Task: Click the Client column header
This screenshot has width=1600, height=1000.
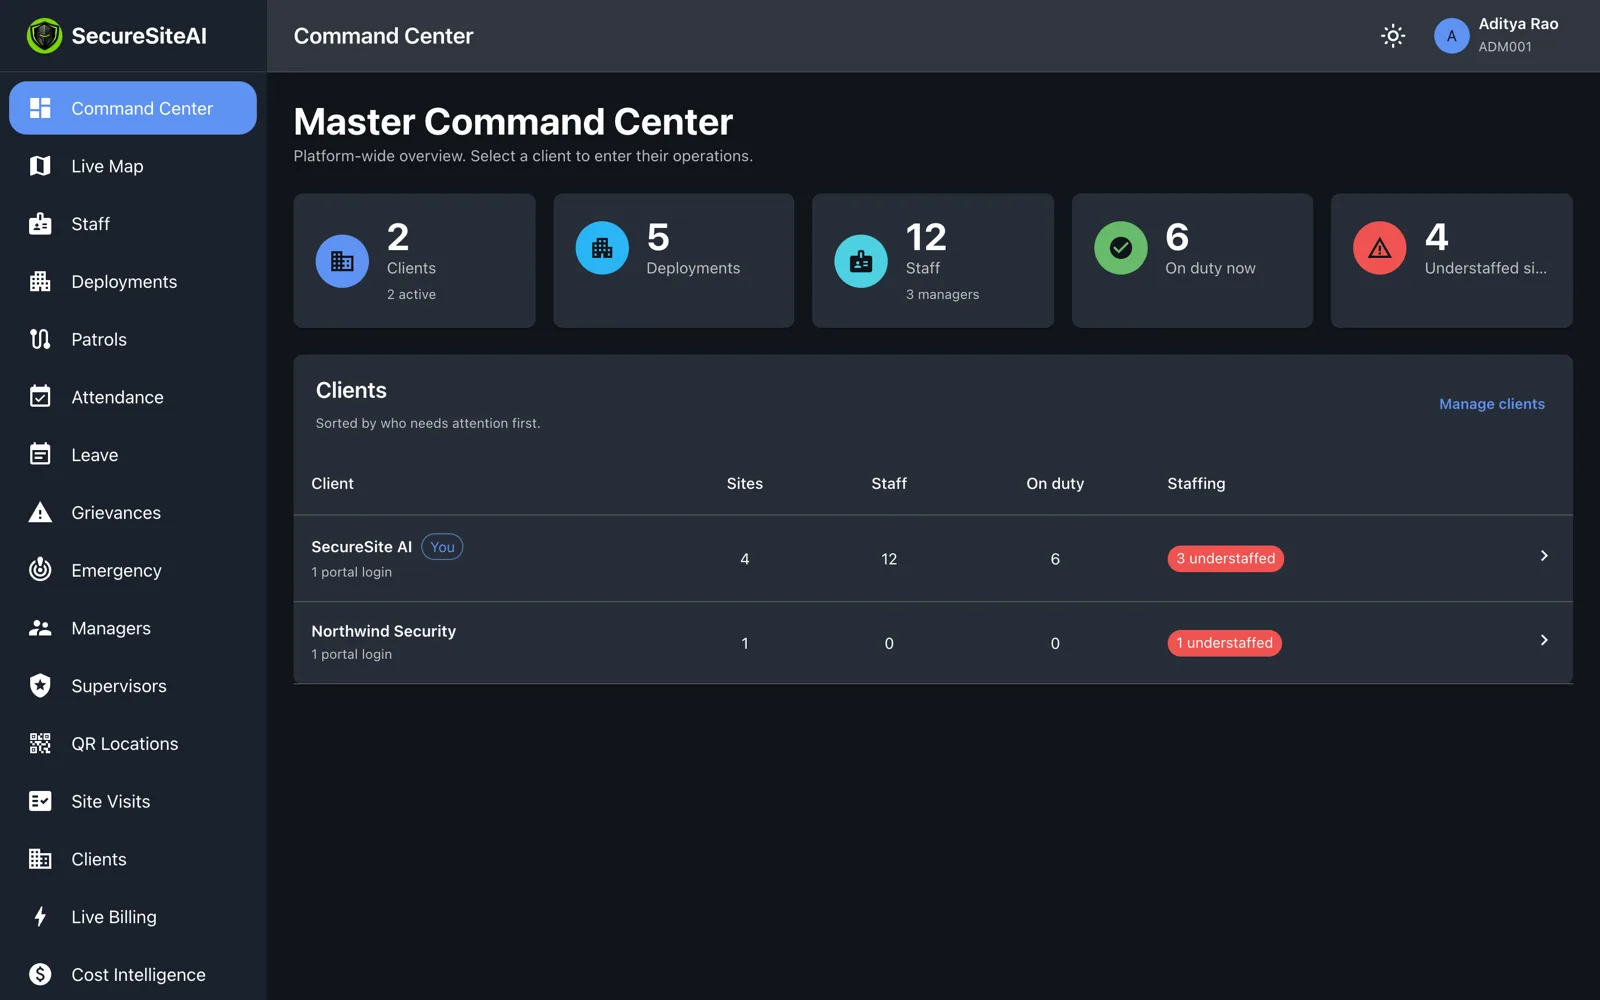Action: [332, 484]
